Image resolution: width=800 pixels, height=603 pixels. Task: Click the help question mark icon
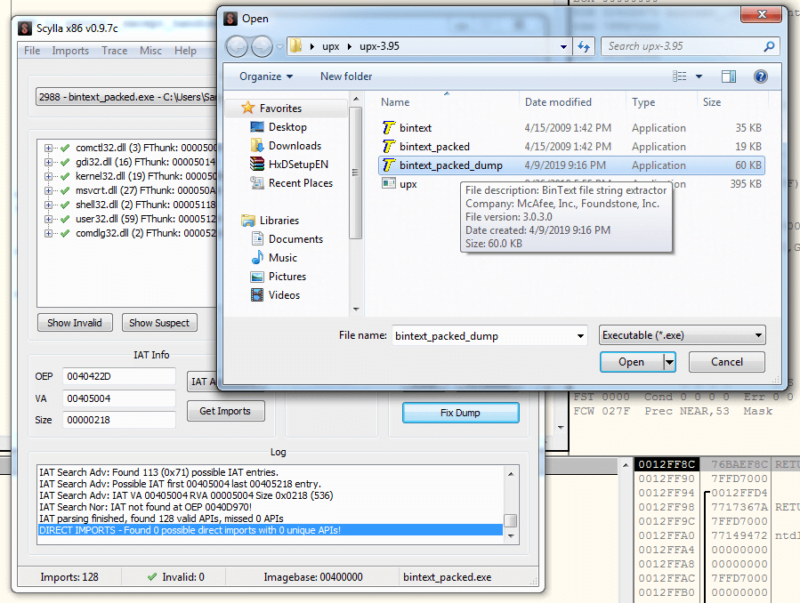point(760,76)
